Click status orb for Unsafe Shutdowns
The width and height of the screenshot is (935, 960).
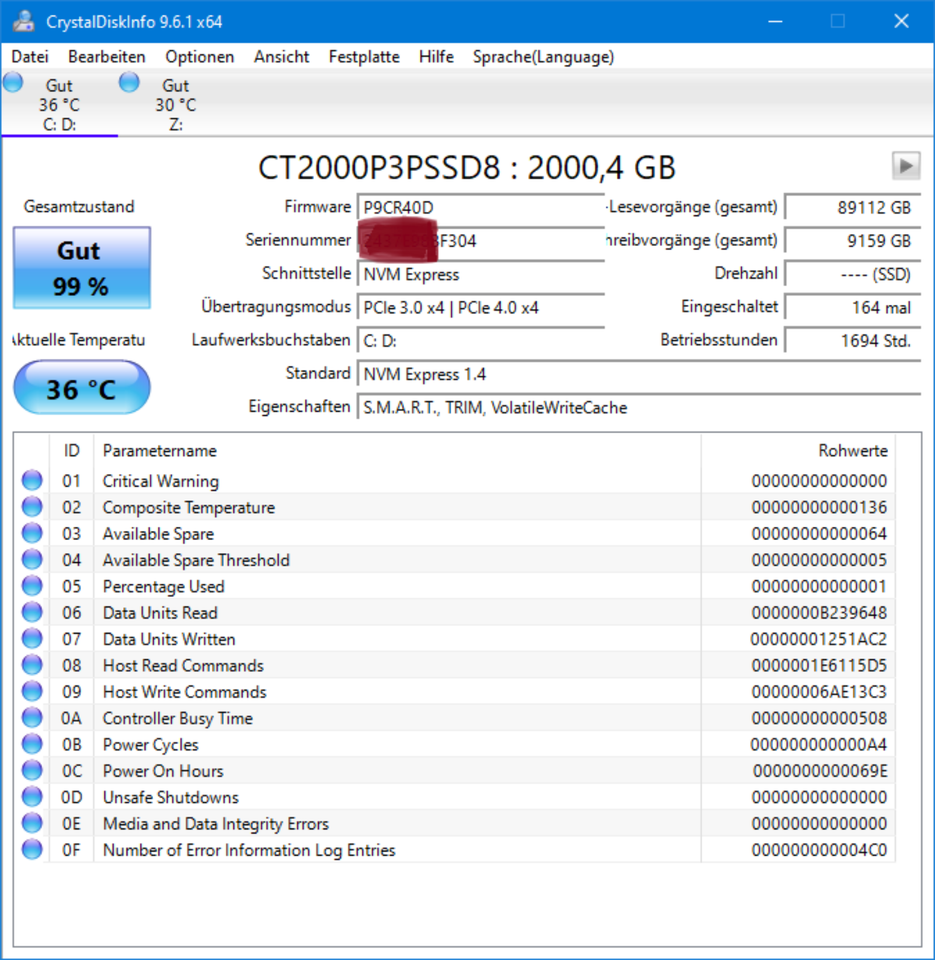coord(32,797)
